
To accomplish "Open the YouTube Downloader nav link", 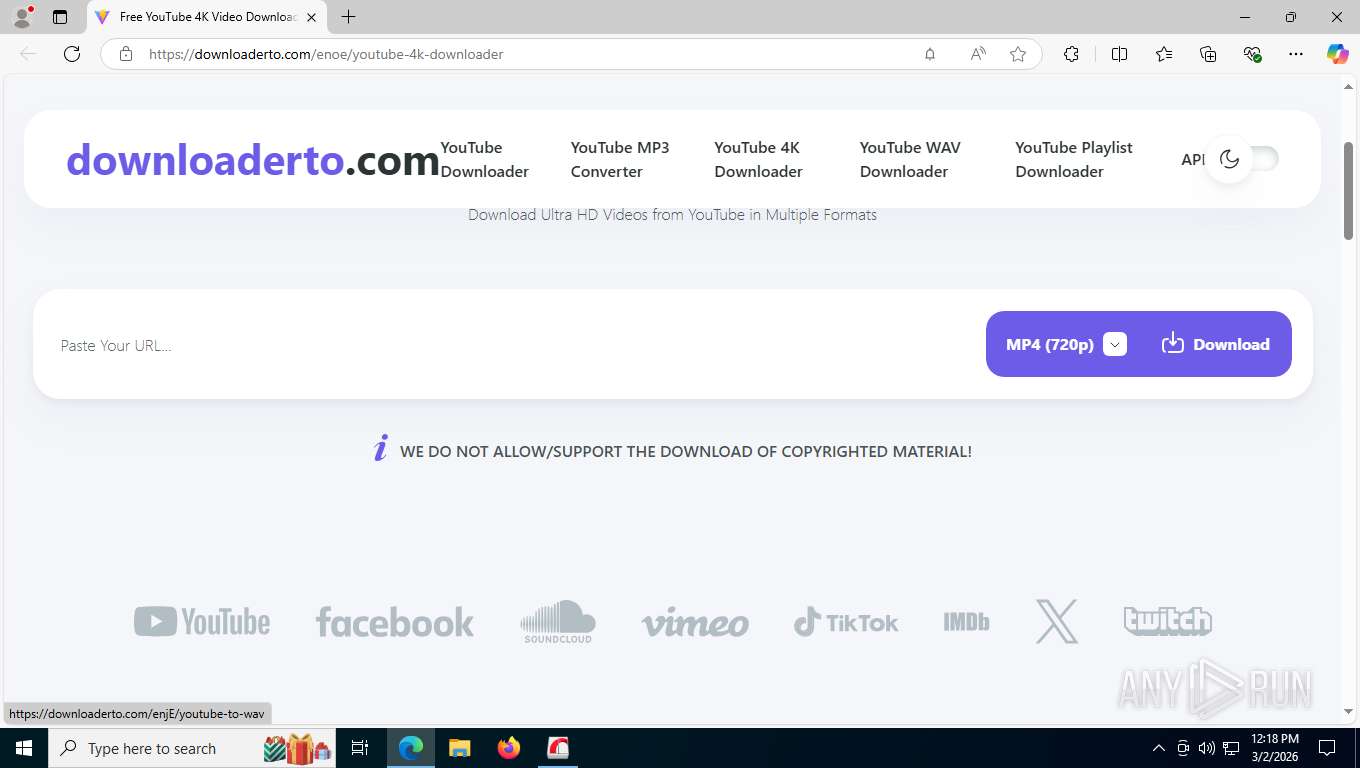I will pos(485,160).
